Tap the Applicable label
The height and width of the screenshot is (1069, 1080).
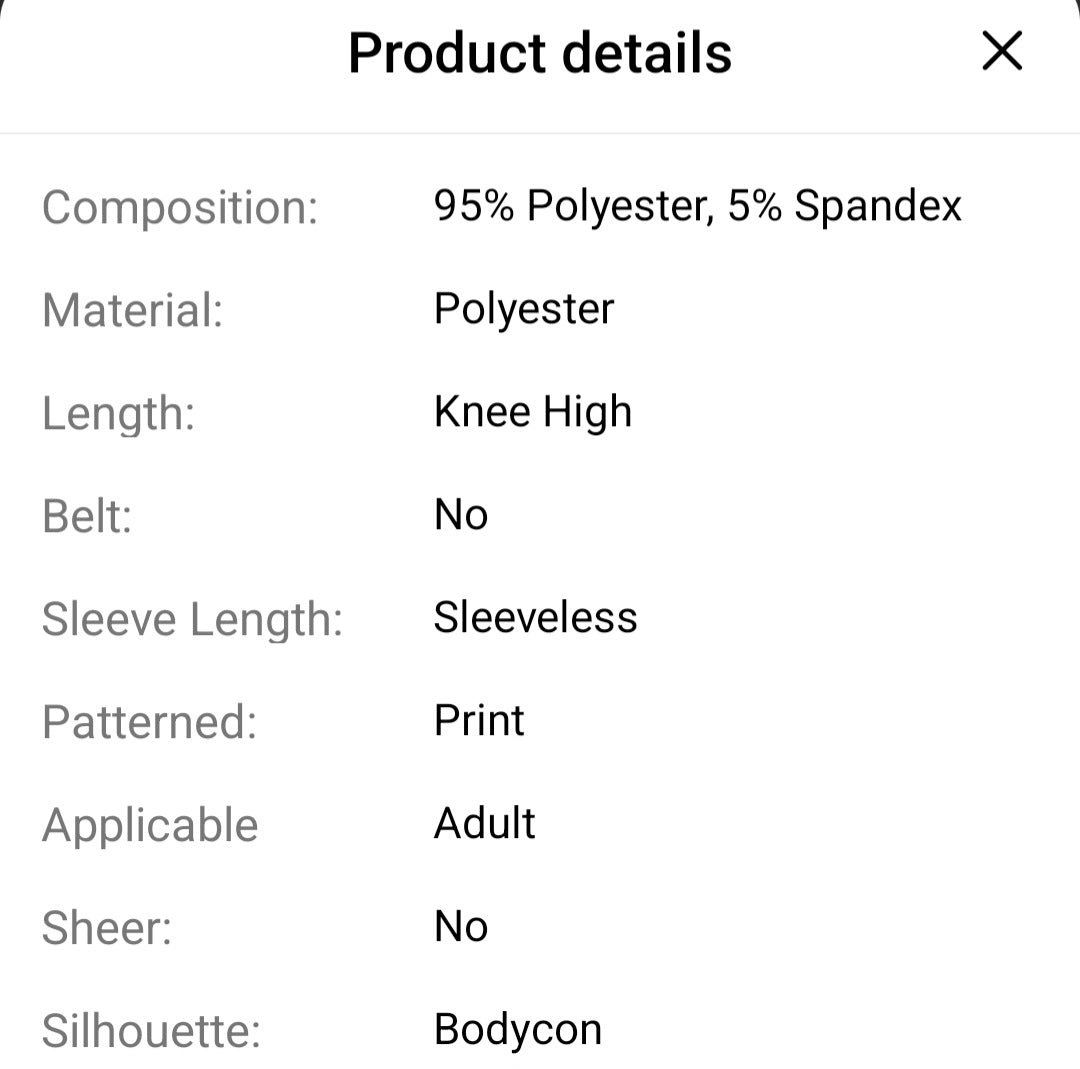coord(150,826)
